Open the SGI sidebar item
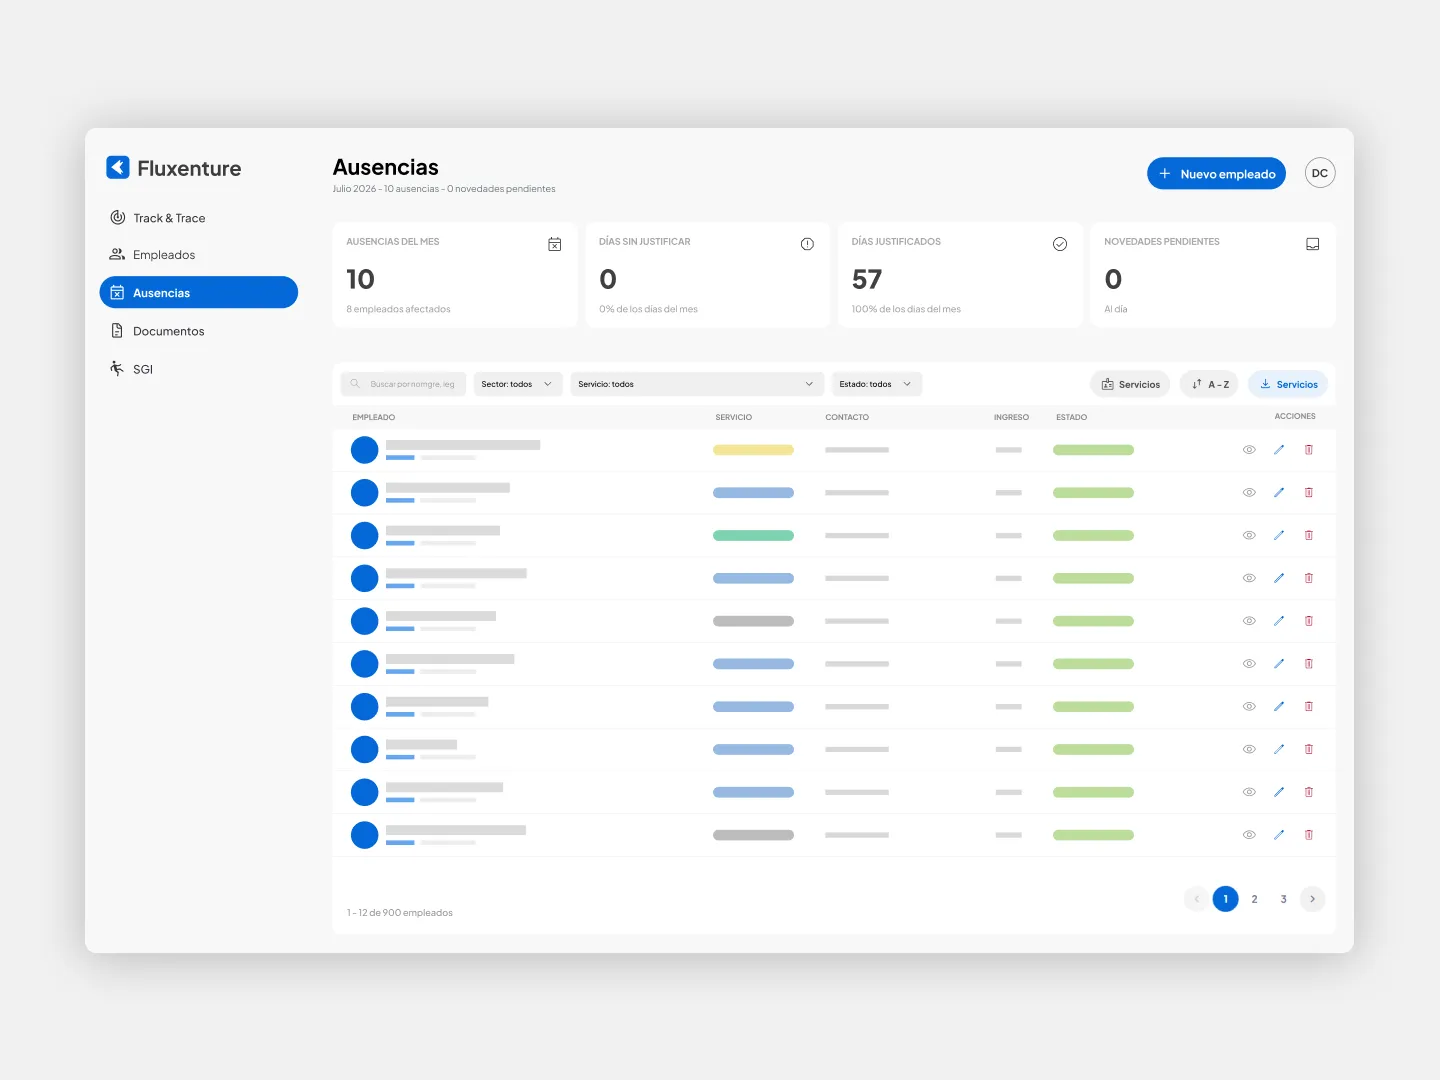This screenshot has width=1440, height=1080. (x=132, y=369)
